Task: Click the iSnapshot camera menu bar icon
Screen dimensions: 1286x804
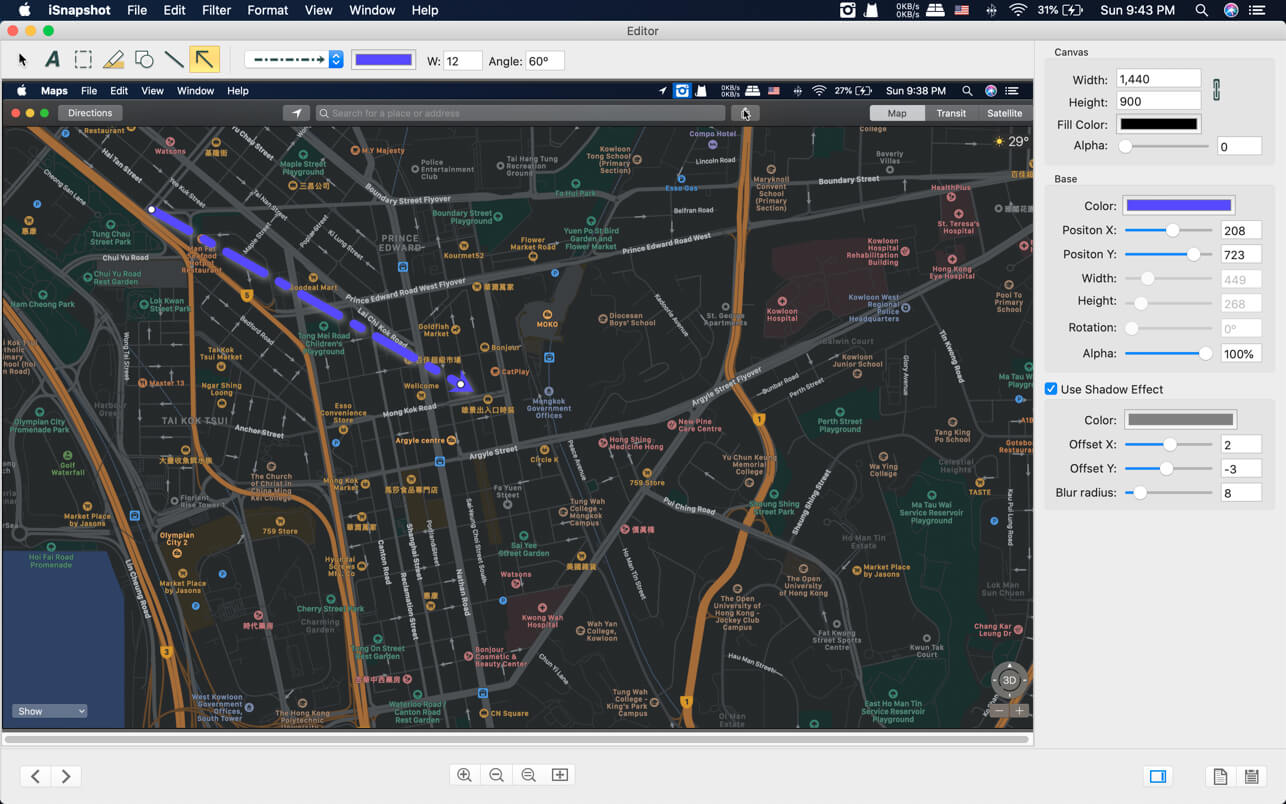Action: click(847, 10)
